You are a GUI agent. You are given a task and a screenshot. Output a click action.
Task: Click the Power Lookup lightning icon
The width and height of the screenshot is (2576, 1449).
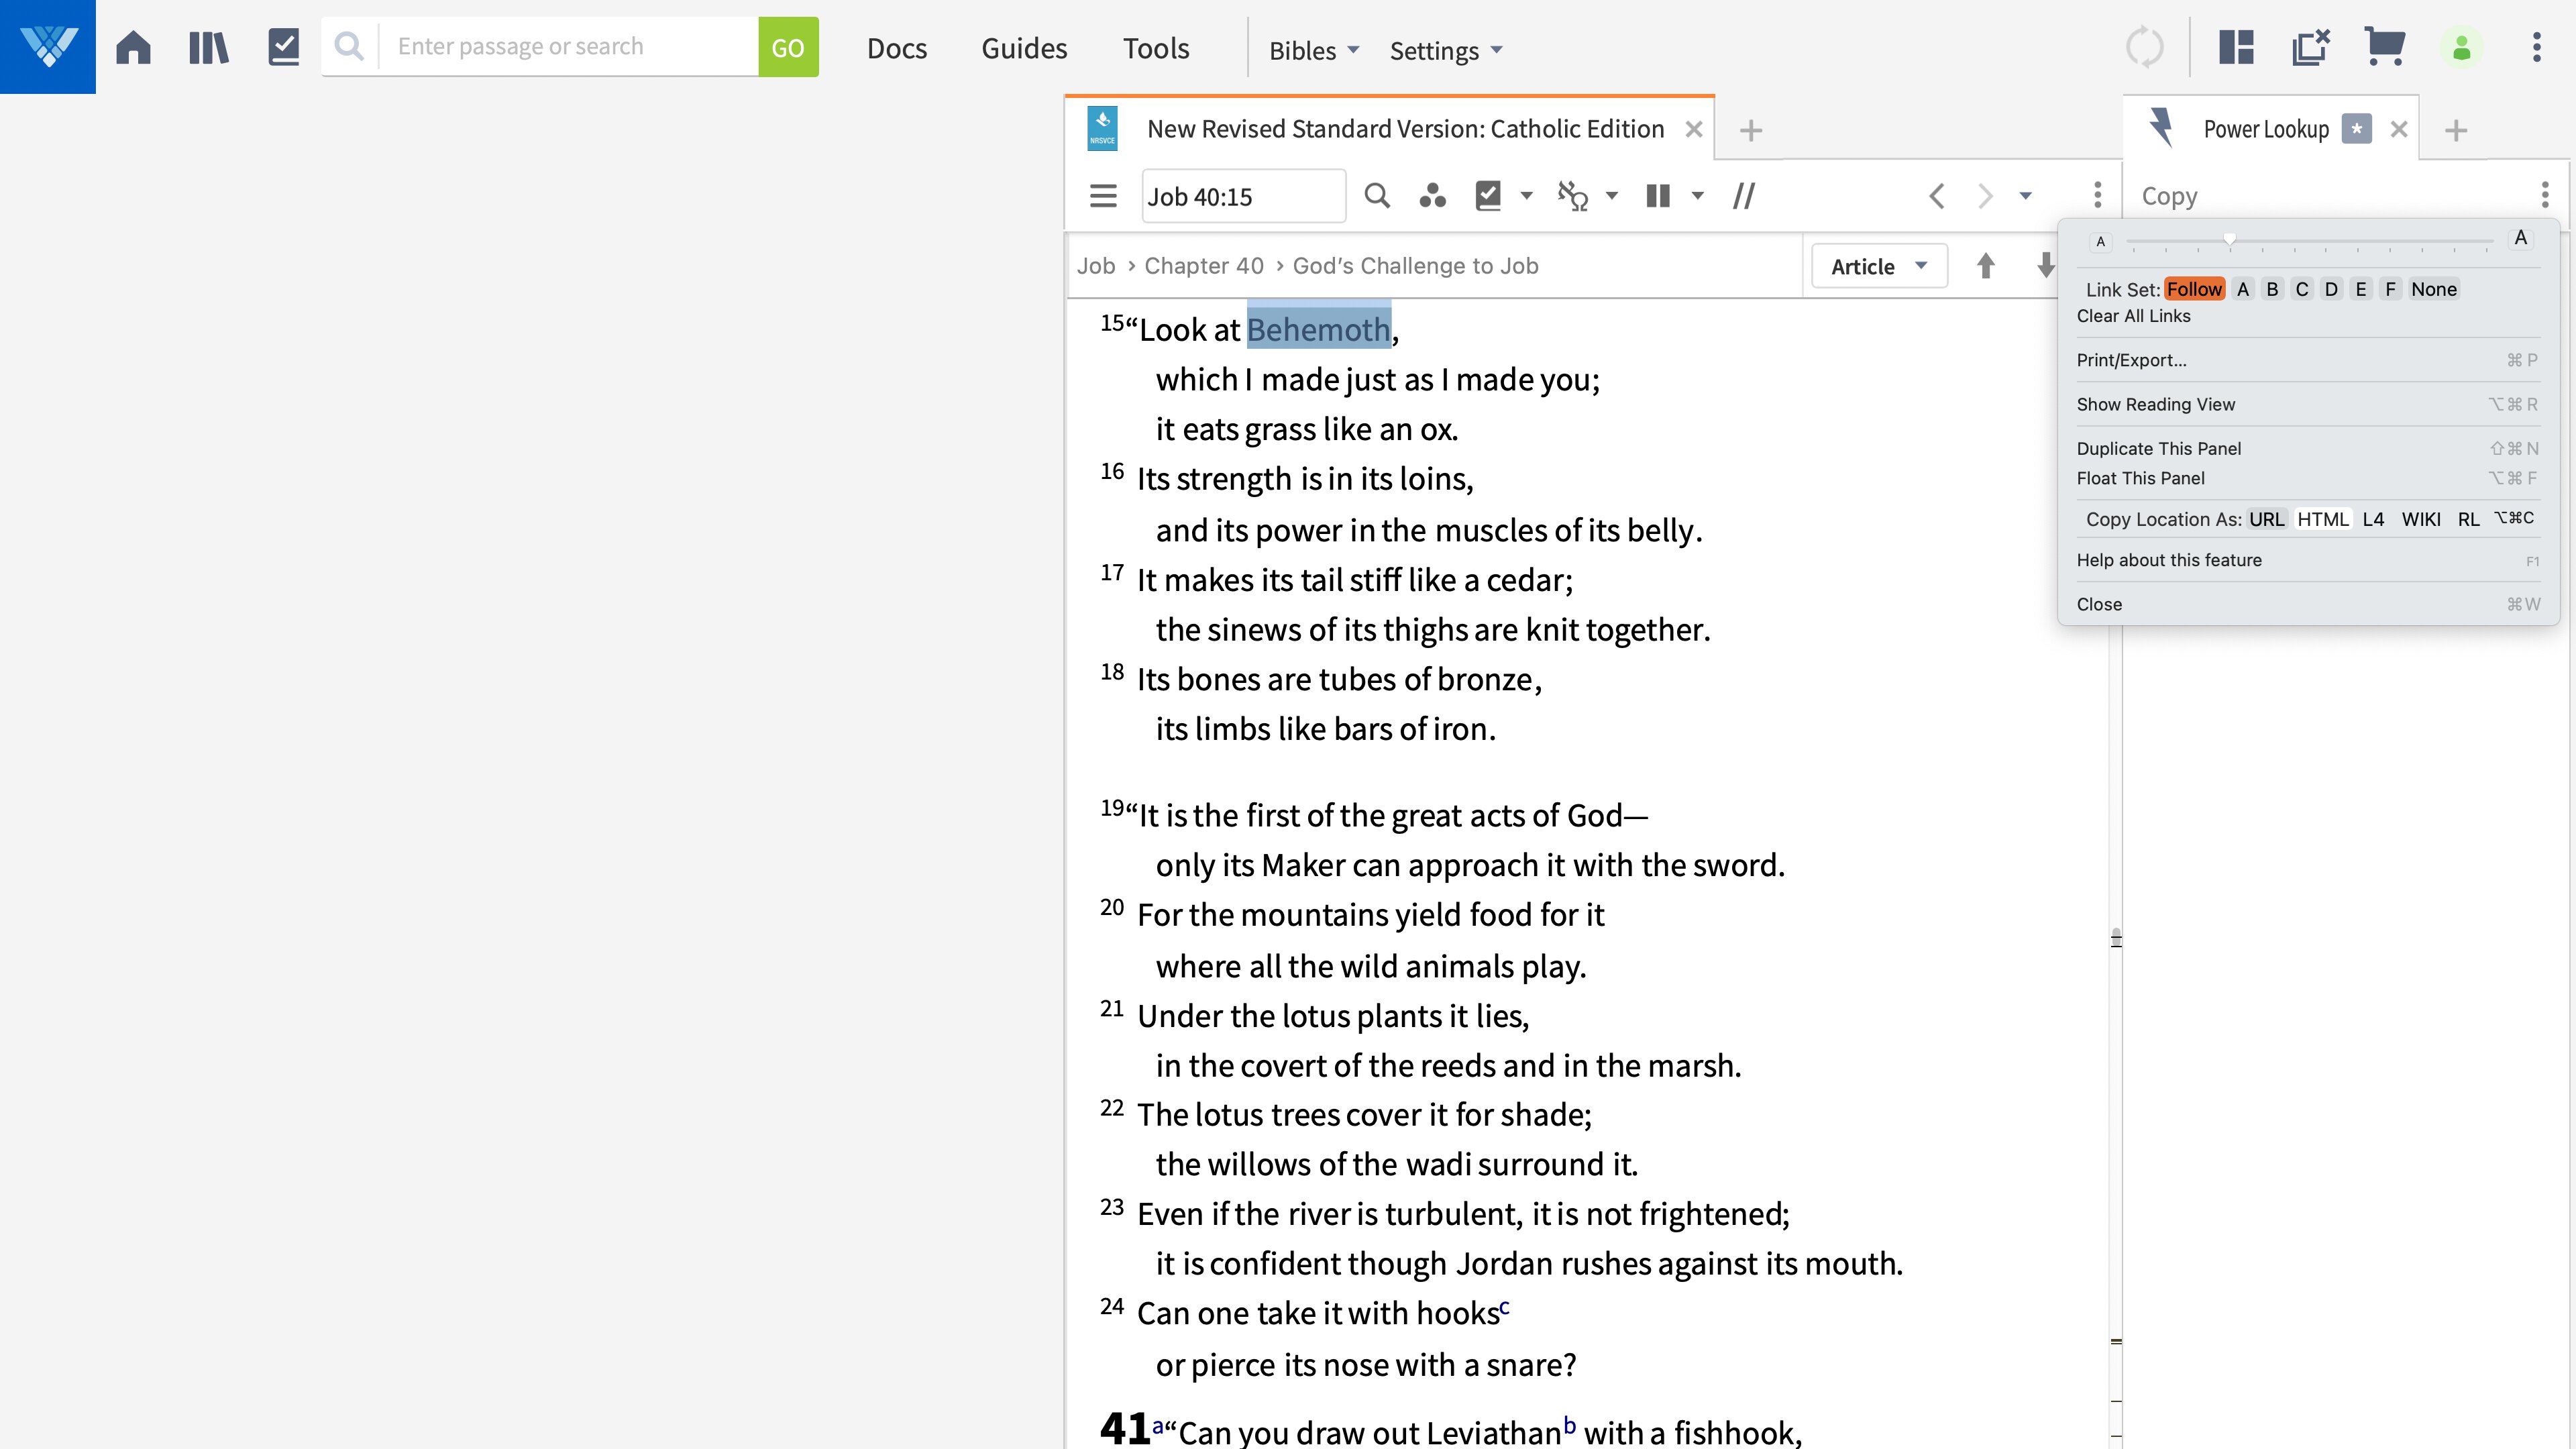(2162, 128)
